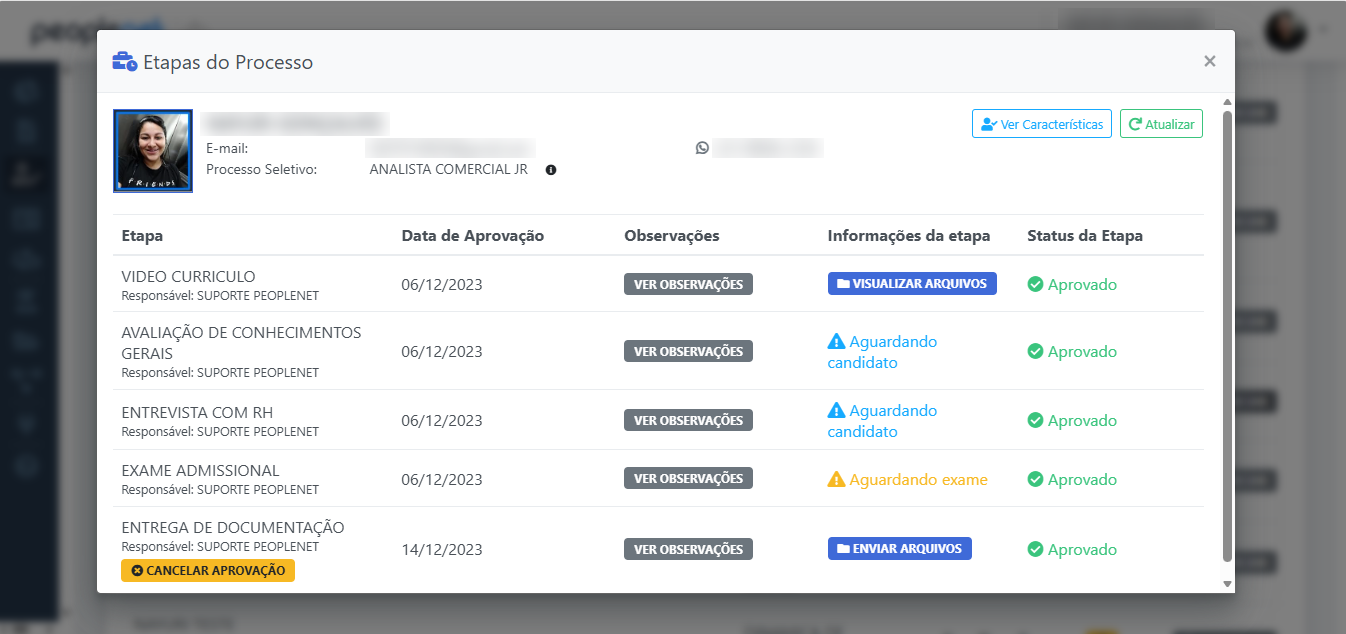
Task: Click the Status da Etapa column header
Action: pos(1085,236)
